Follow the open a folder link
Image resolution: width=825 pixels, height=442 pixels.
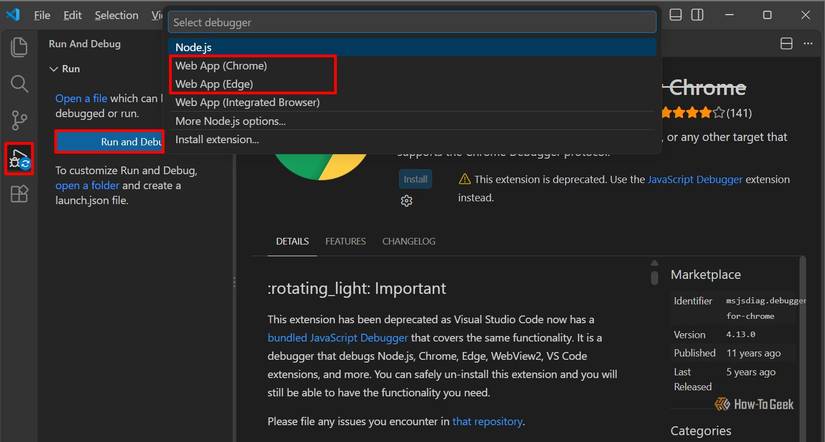87,185
